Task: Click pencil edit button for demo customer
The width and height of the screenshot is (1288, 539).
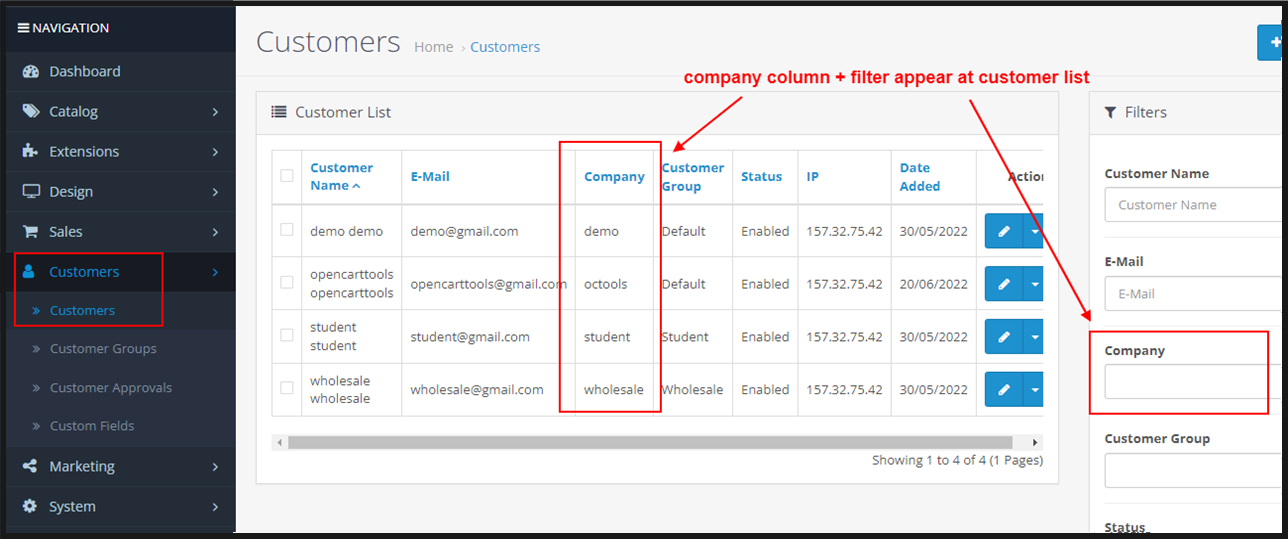Action: (1004, 231)
